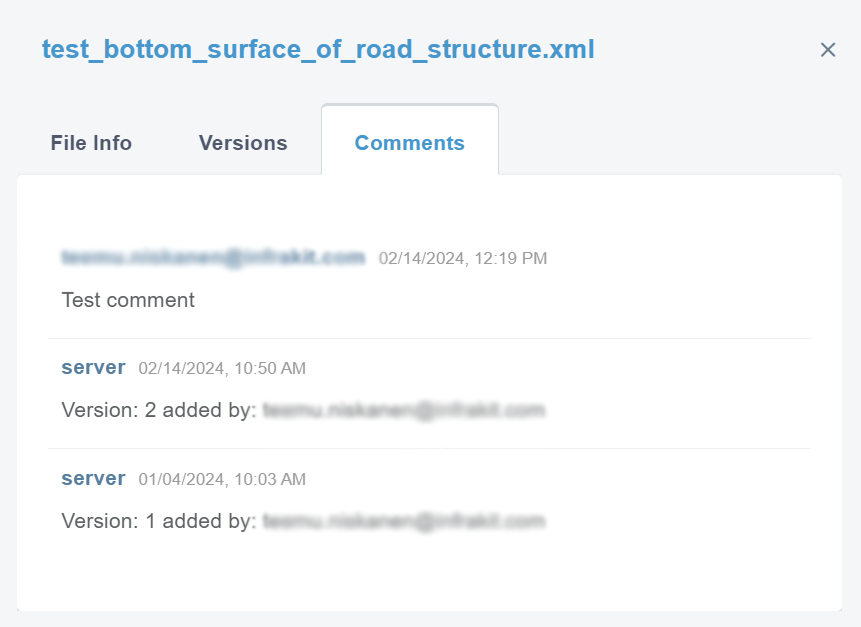Switch to the File Info tab
Image resolution: width=861 pixels, height=627 pixels.
point(91,143)
